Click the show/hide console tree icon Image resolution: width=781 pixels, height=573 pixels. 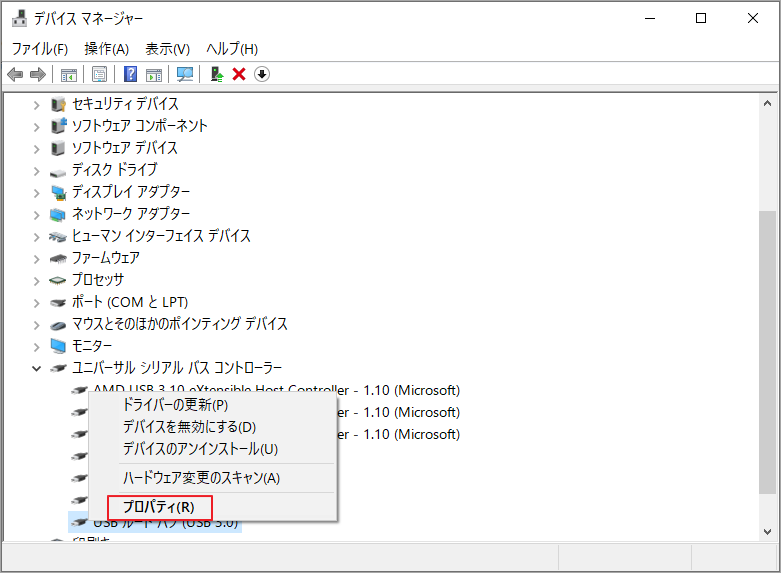click(x=69, y=74)
